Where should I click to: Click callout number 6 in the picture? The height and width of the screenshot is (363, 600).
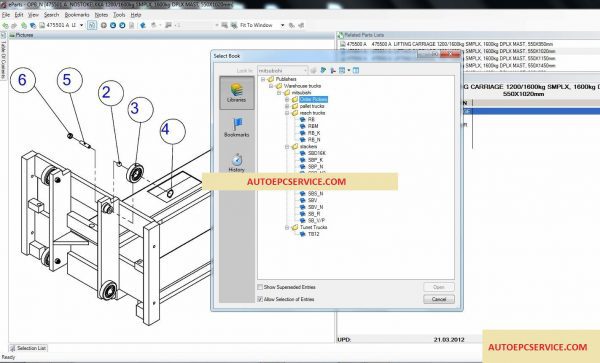tap(23, 80)
